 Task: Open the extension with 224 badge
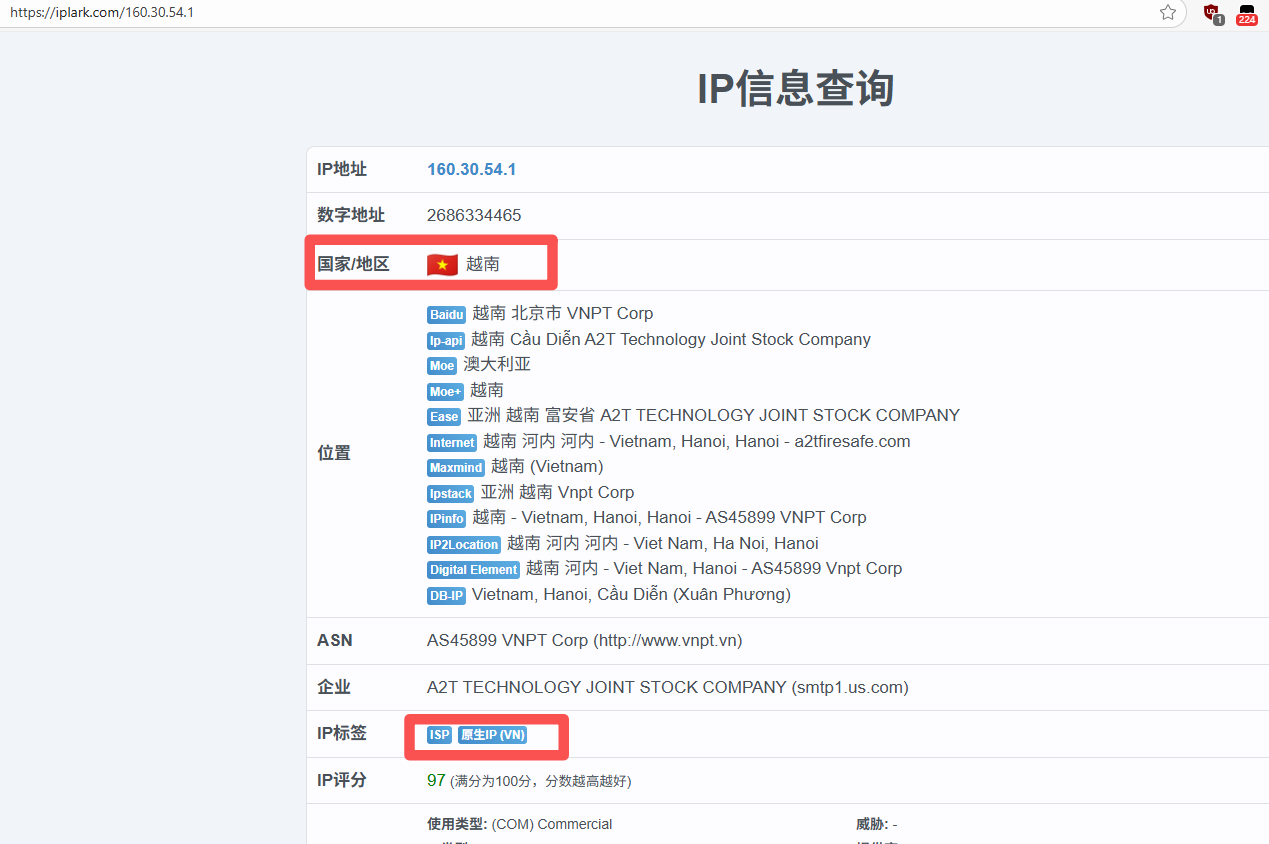coord(1246,13)
